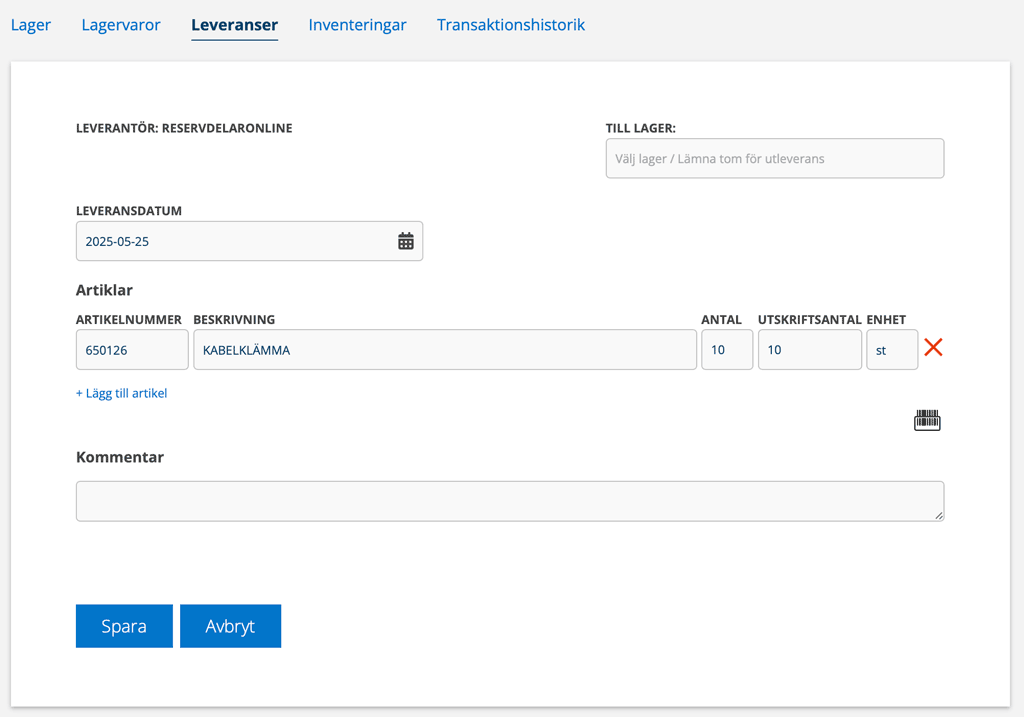Click the Kommentar textarea resize handle
The width and height of the screenshot is (1024, 717).
(938, 515)
